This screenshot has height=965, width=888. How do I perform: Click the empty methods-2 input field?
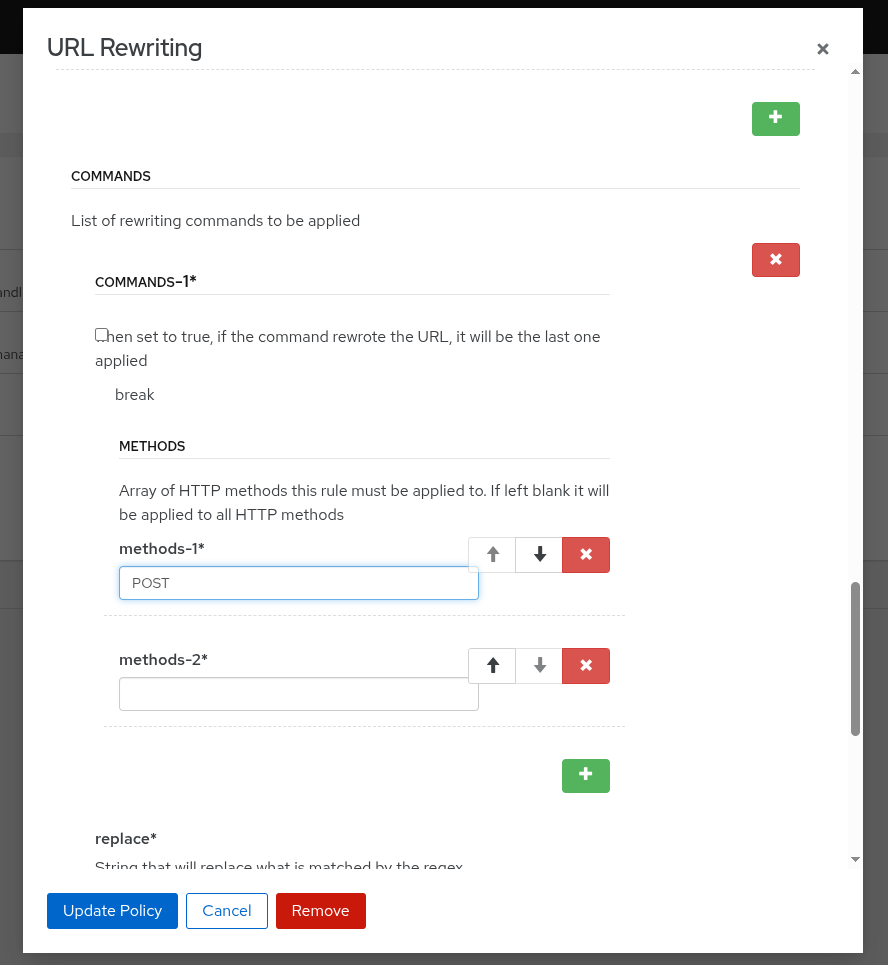(298, 695)
